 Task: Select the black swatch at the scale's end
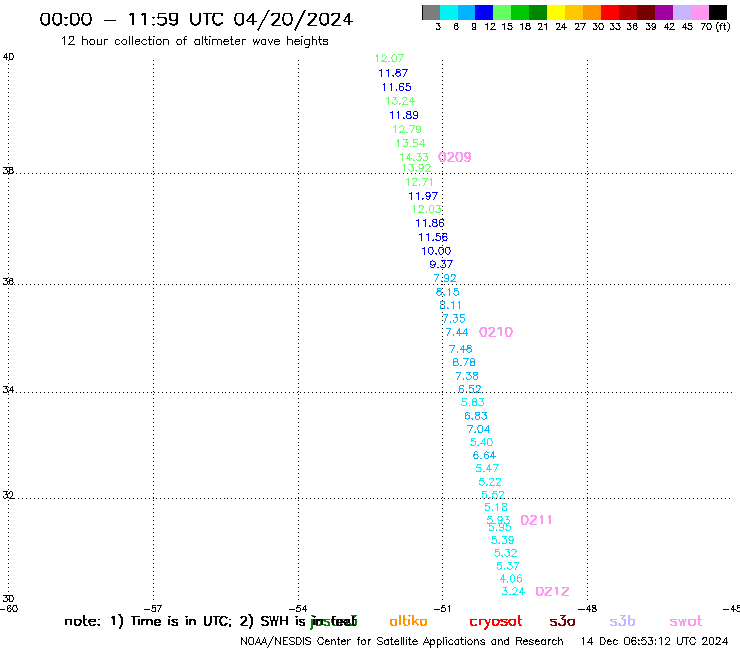(718, 12)
